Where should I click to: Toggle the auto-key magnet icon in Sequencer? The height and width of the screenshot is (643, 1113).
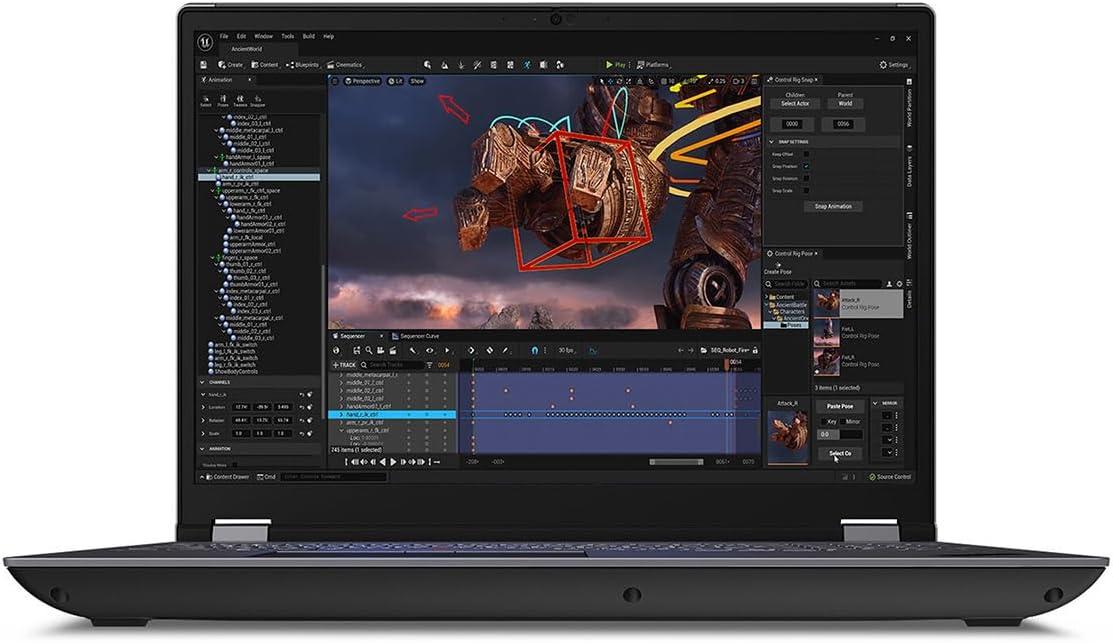(x=535, y=350)
